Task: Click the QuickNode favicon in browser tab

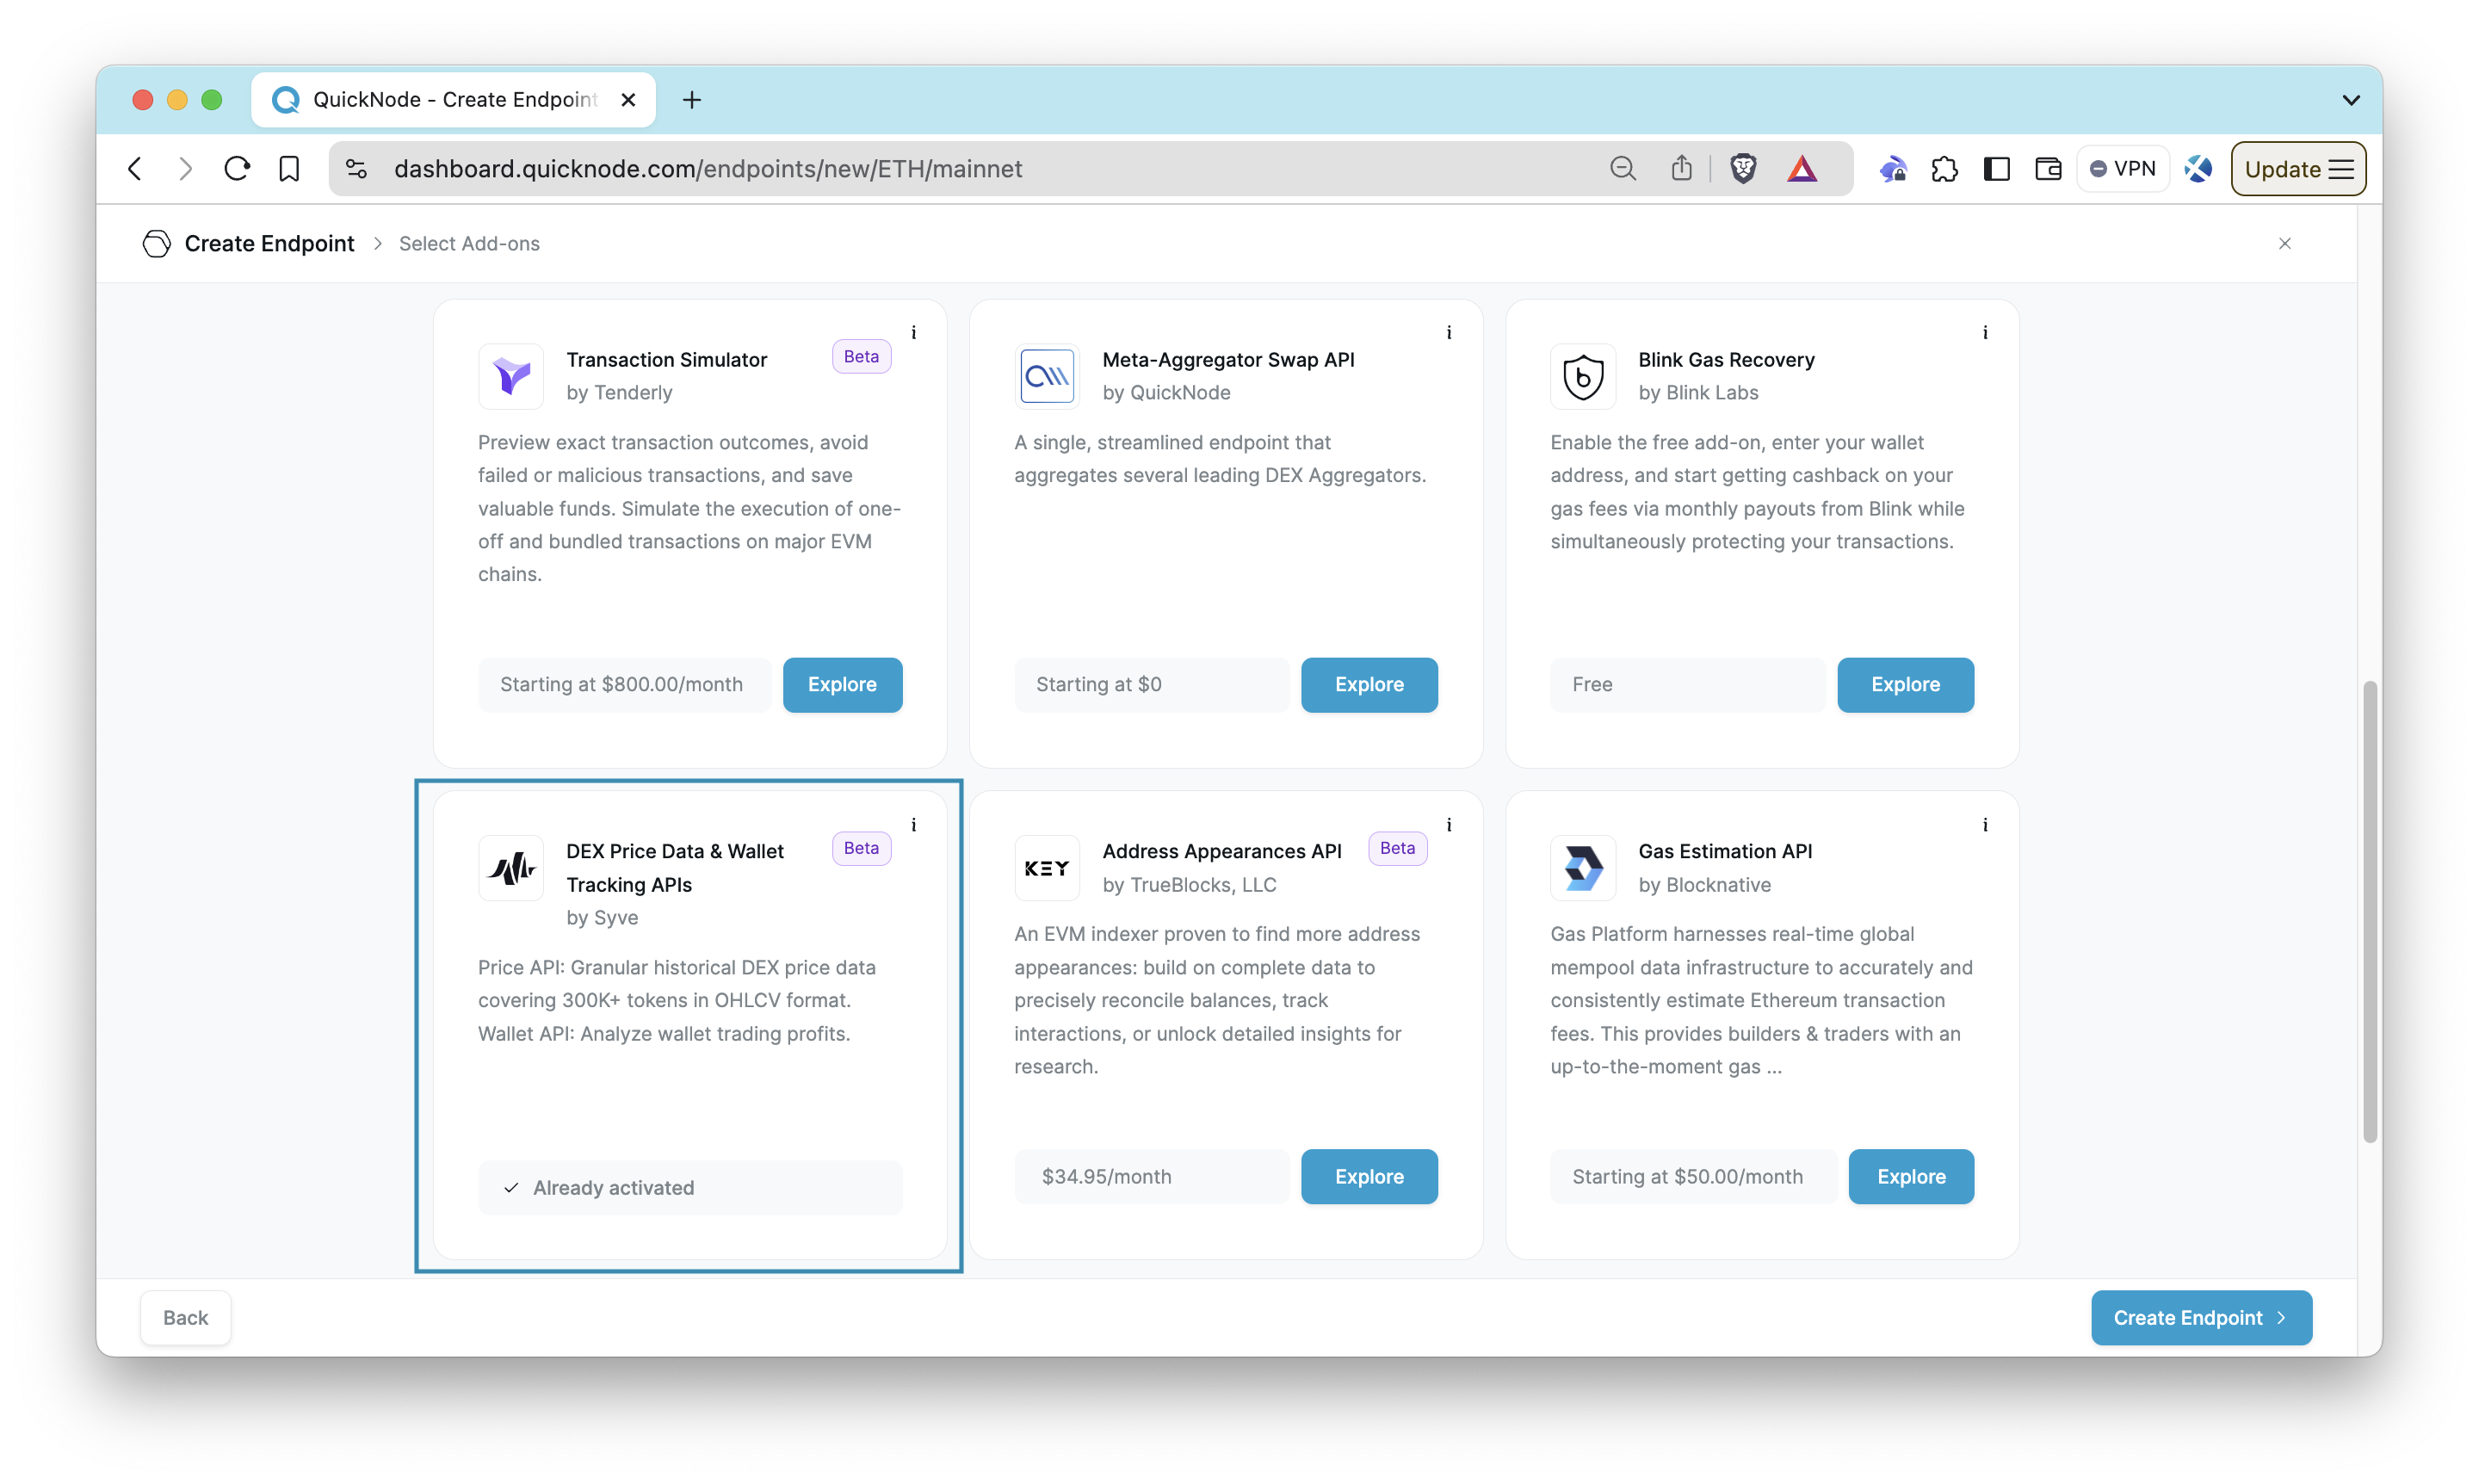Action: tap(287, 99)
